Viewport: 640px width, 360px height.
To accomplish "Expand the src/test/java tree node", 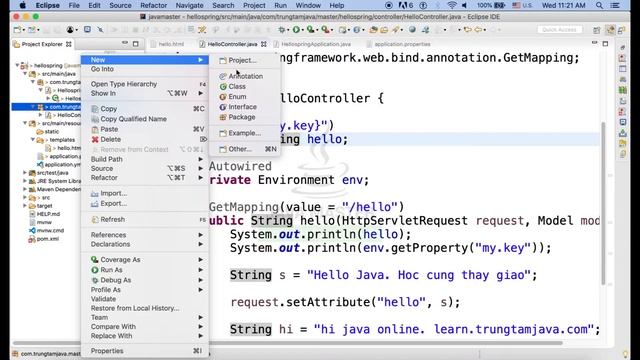I will (x=25, y=173).
